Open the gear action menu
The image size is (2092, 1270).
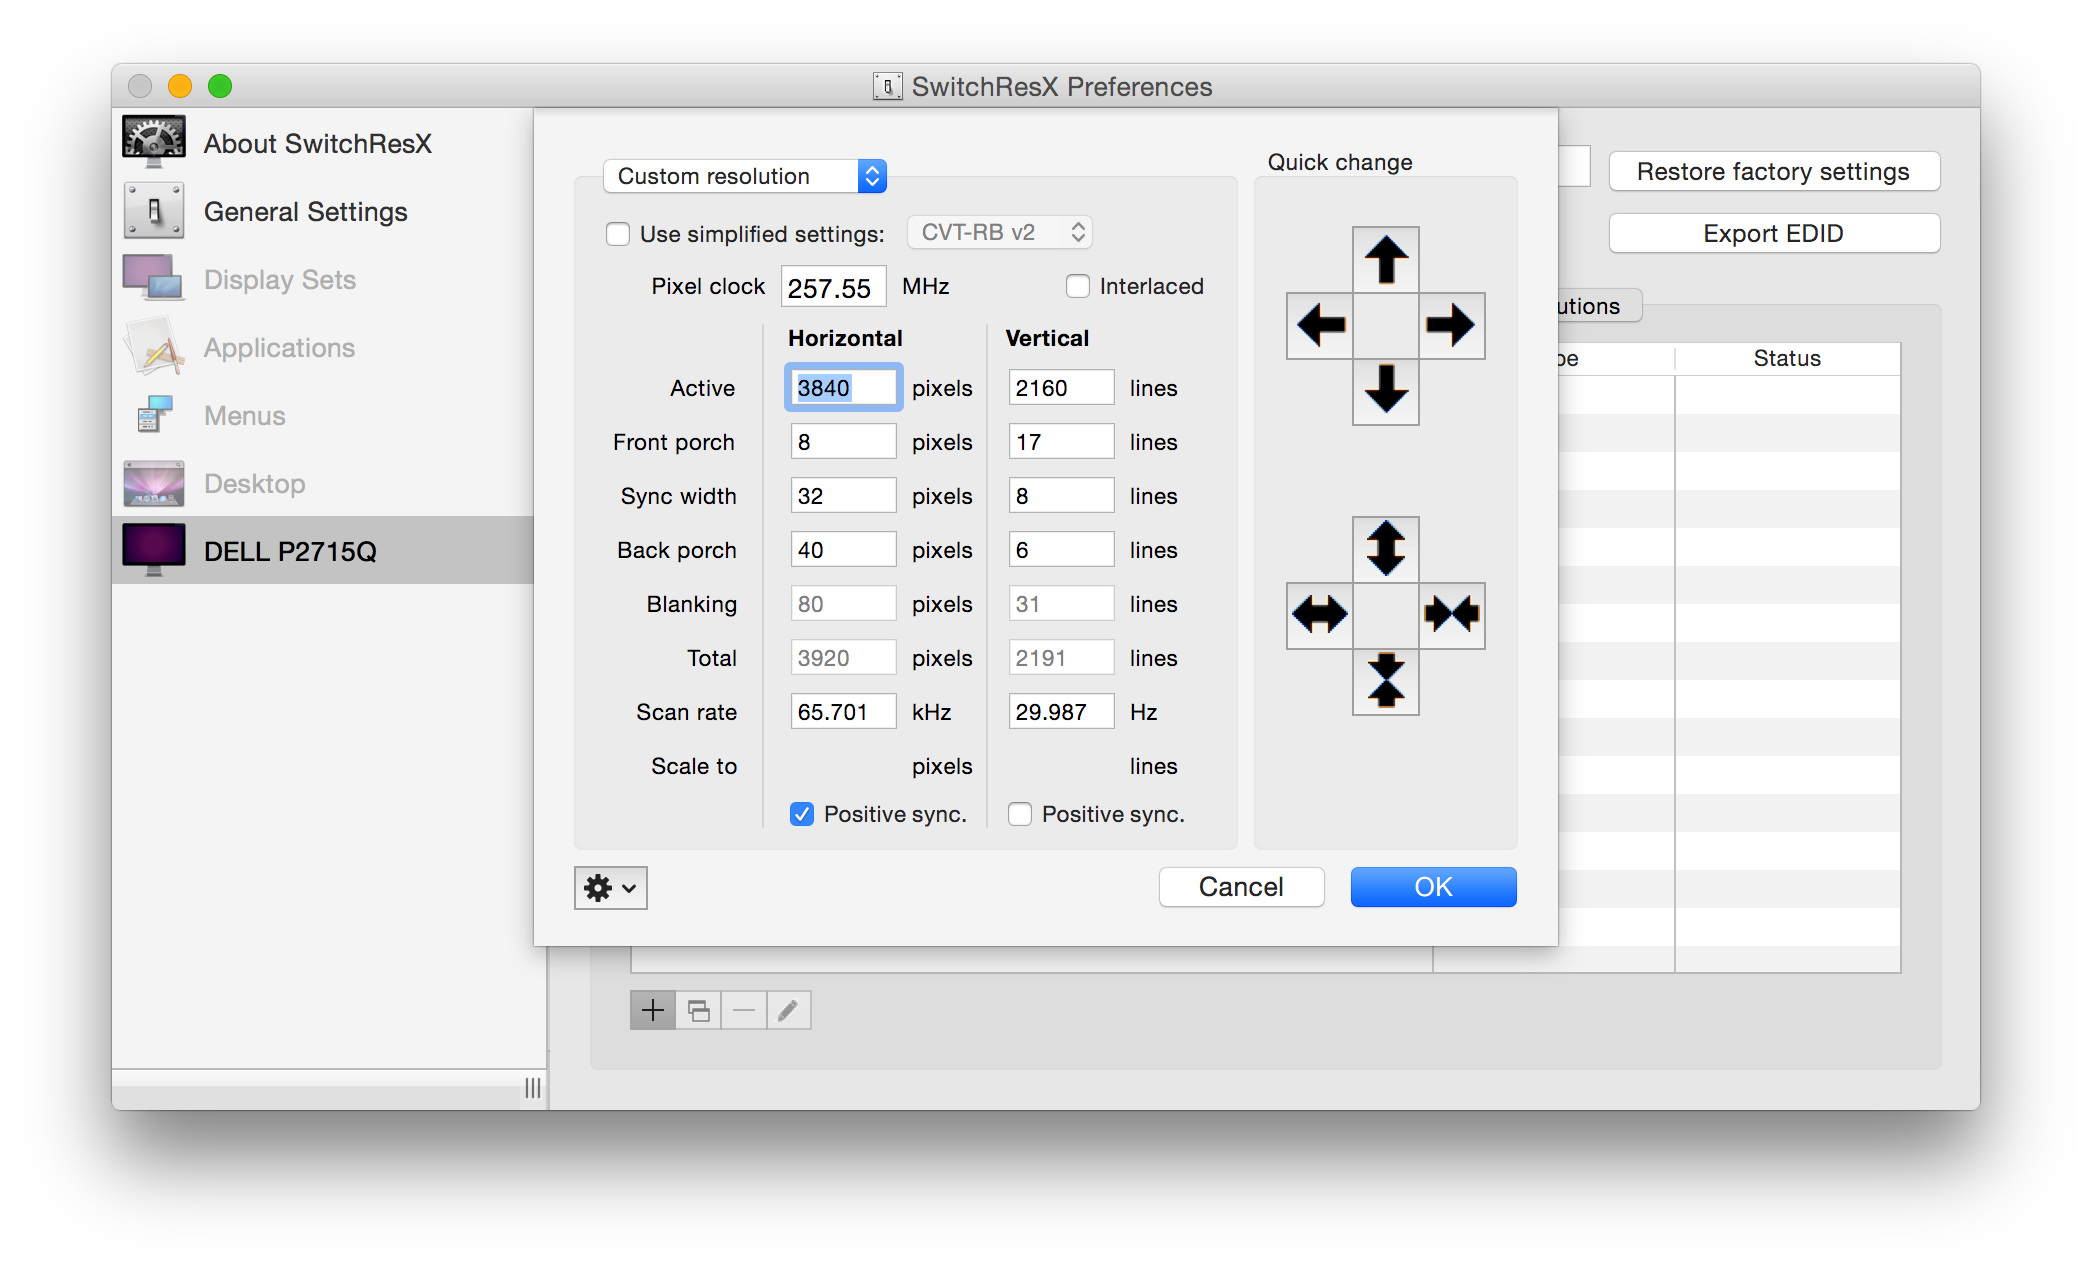(610, 887)
